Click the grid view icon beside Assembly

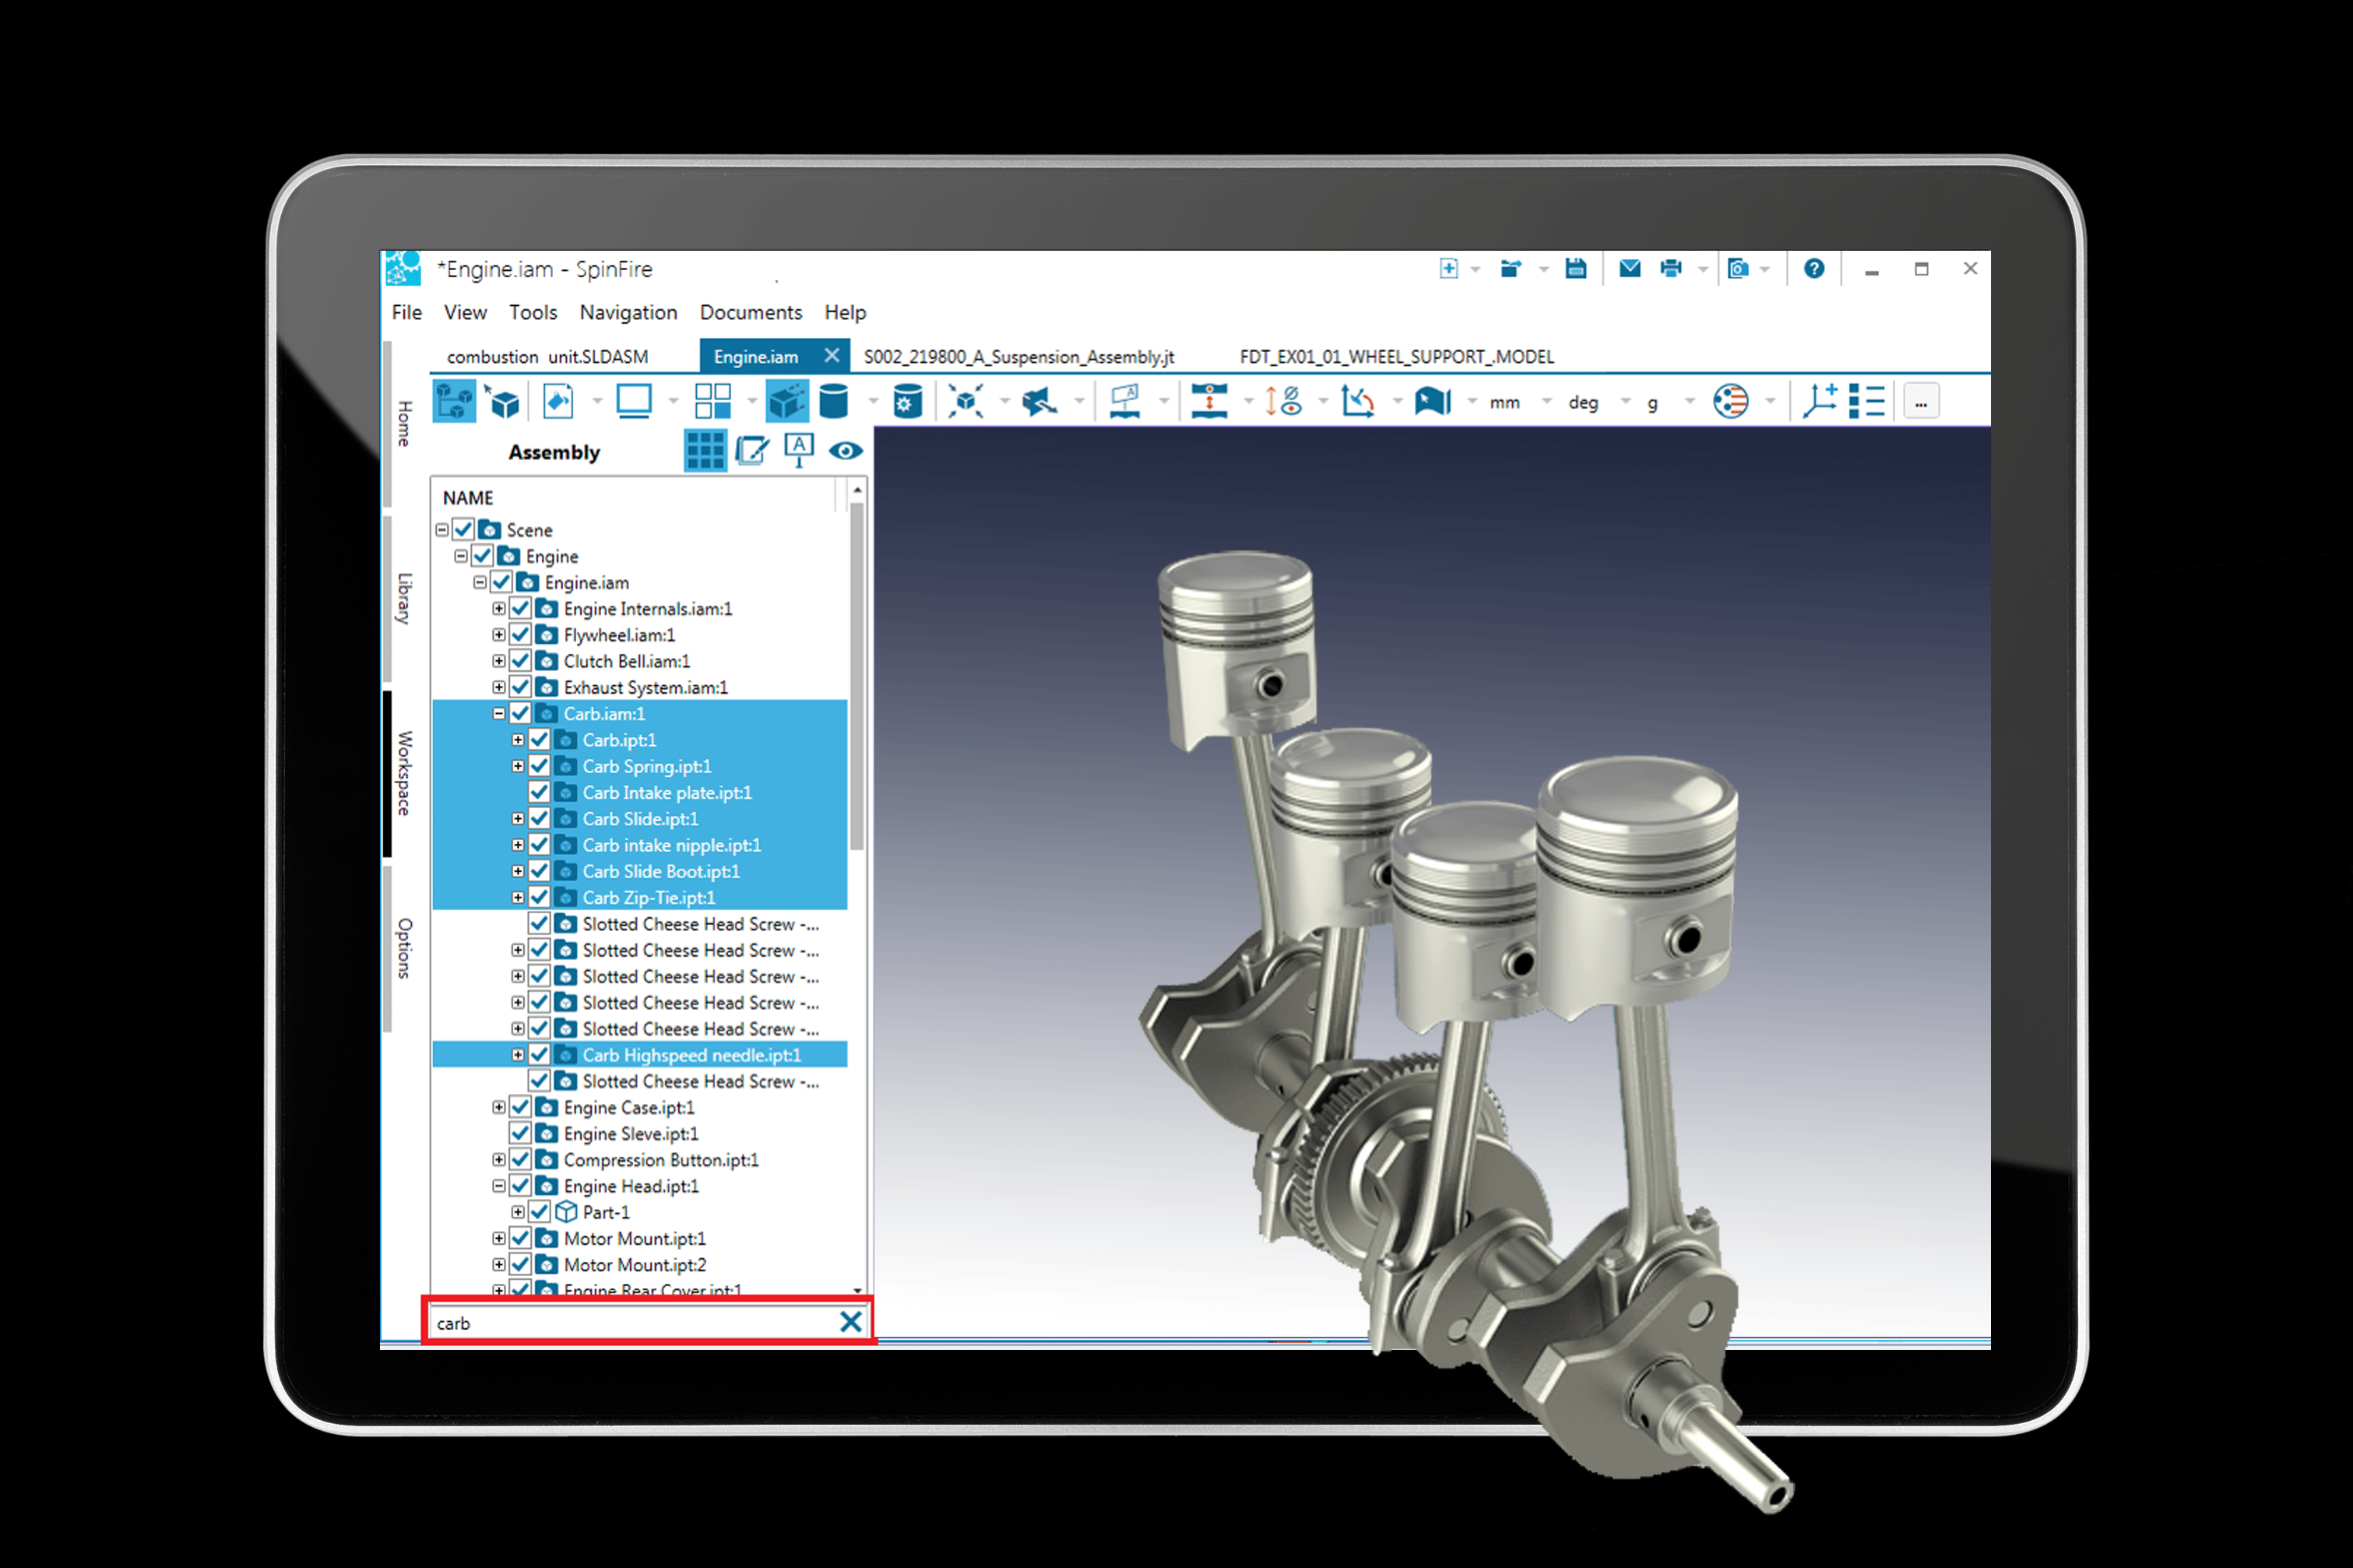[705, 451]
